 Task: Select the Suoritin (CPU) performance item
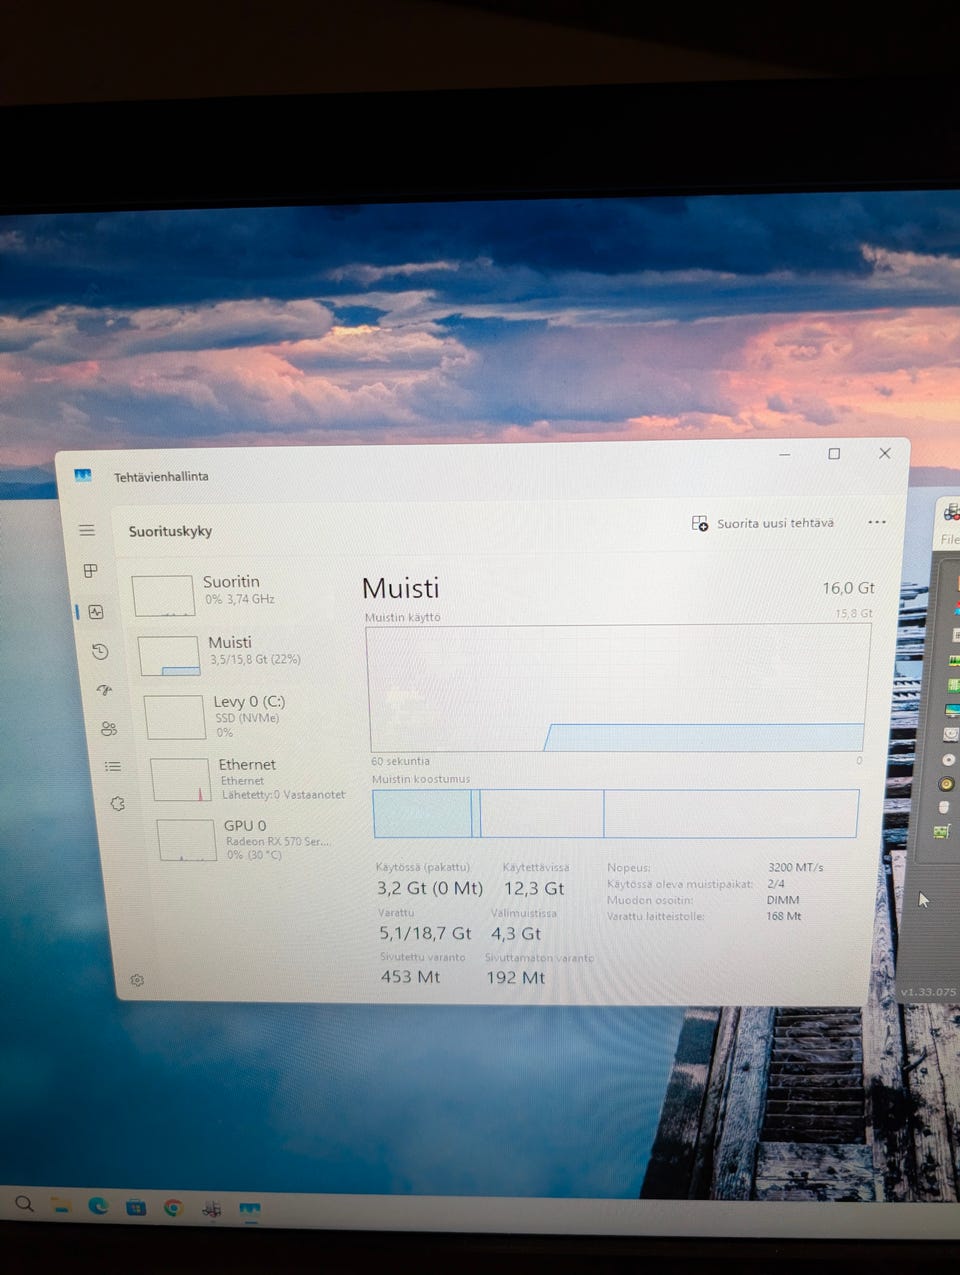pyautogui.click(x=240, y=593)
